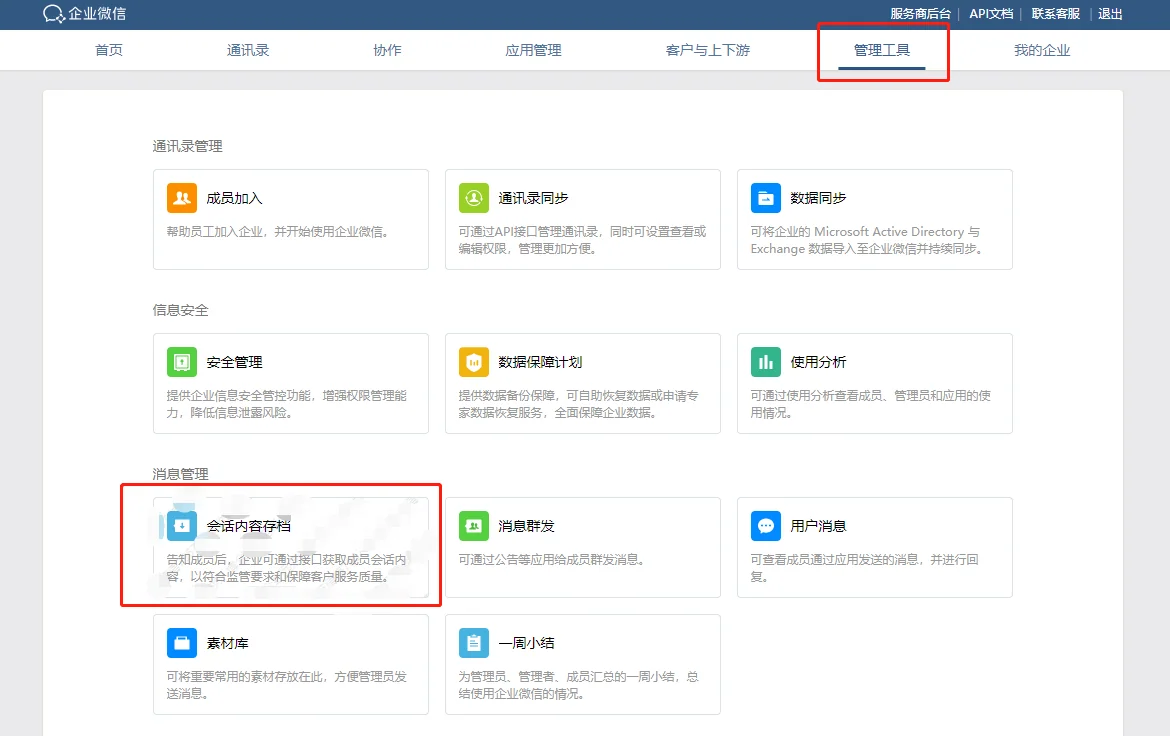Open the 数据保障计划 card title
This screenshot has width=1170, height=736.
pyautogui.click(x=540, y=362)
